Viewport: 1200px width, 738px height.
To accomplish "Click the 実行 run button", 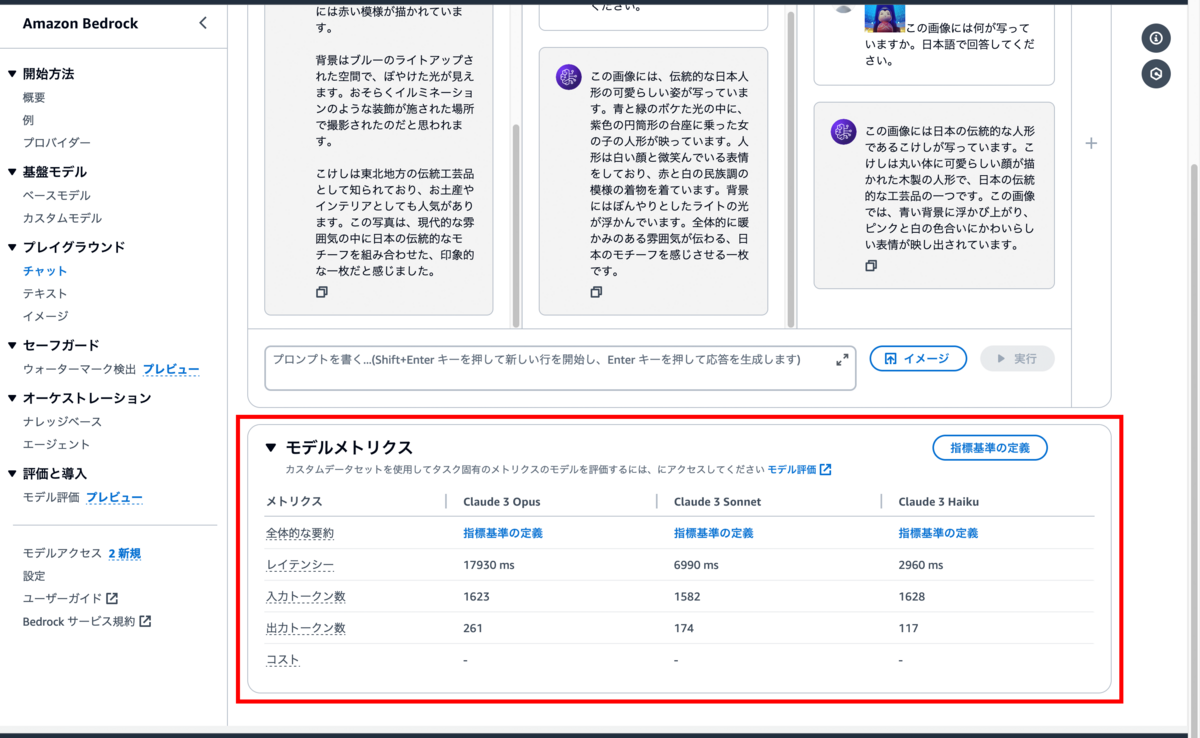I will coord(1017,358).
